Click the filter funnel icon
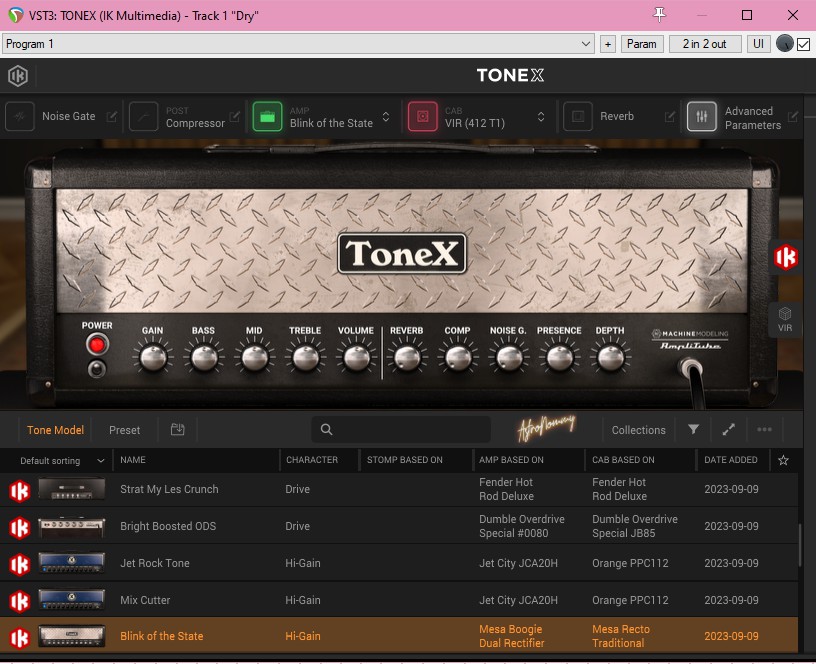 click(x=693, y=429)
